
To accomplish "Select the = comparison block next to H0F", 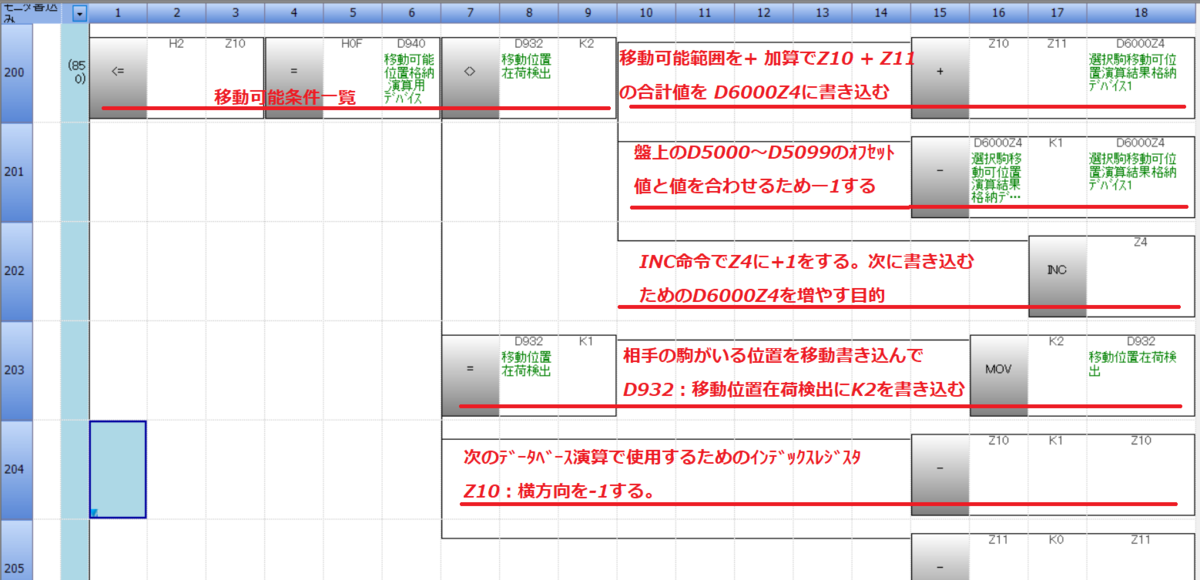I will click(294, 78).
